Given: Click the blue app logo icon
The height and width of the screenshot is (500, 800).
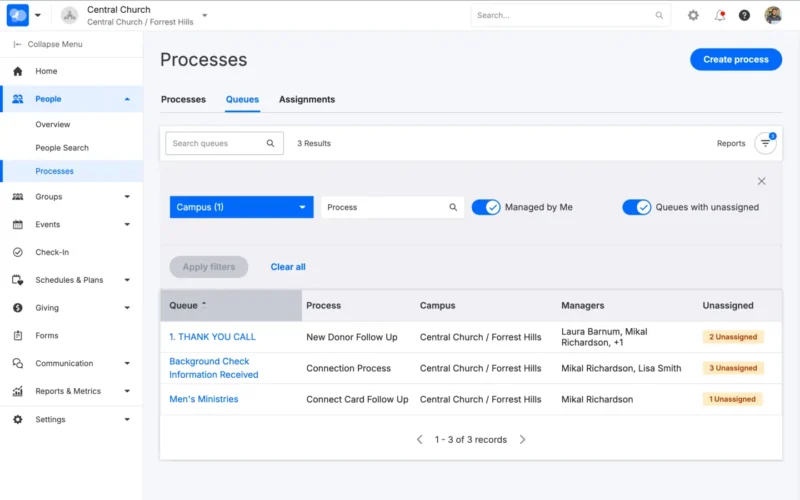Looking at the screenshot, I should pyautogui.click(x=17, y=15).
